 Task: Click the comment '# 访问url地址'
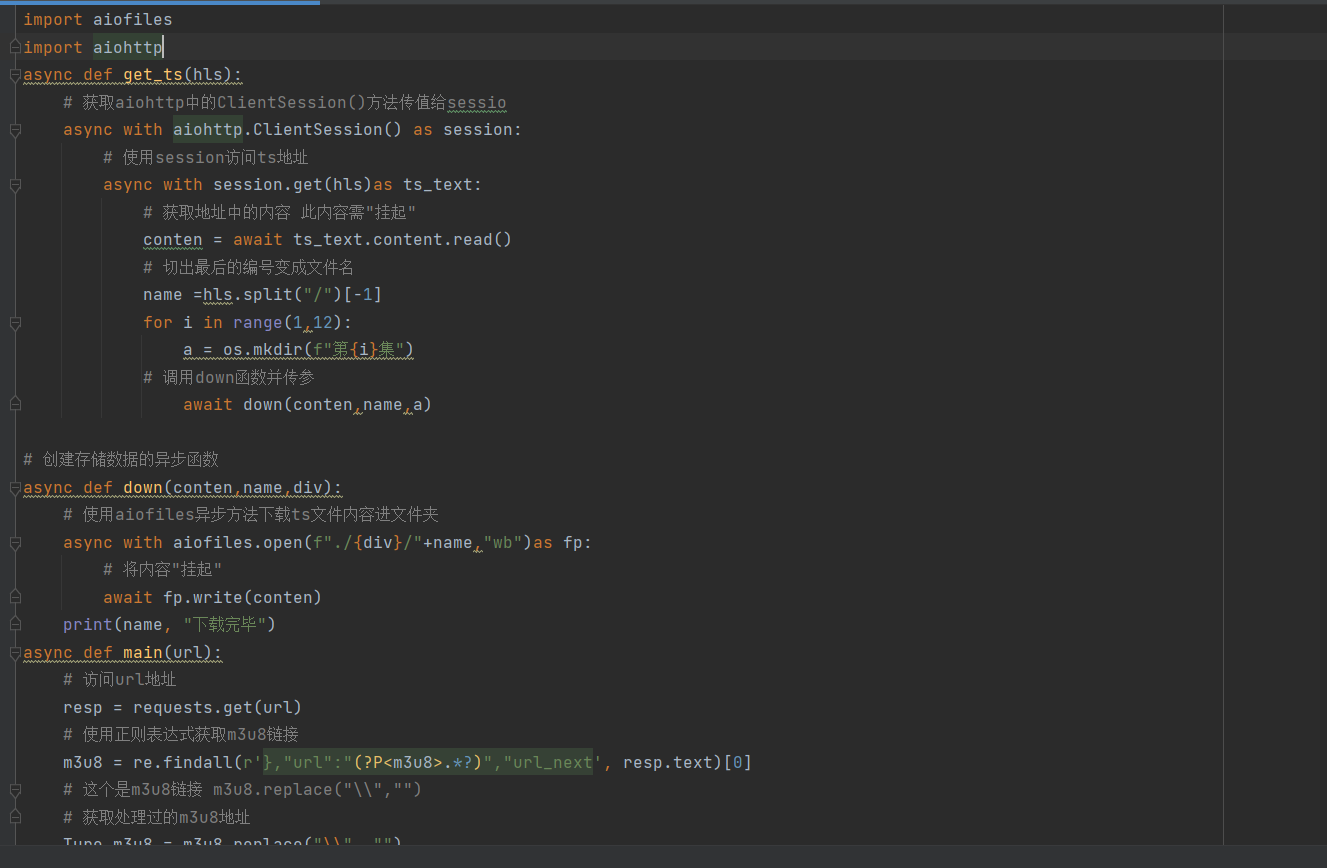[x=120, y=680]
